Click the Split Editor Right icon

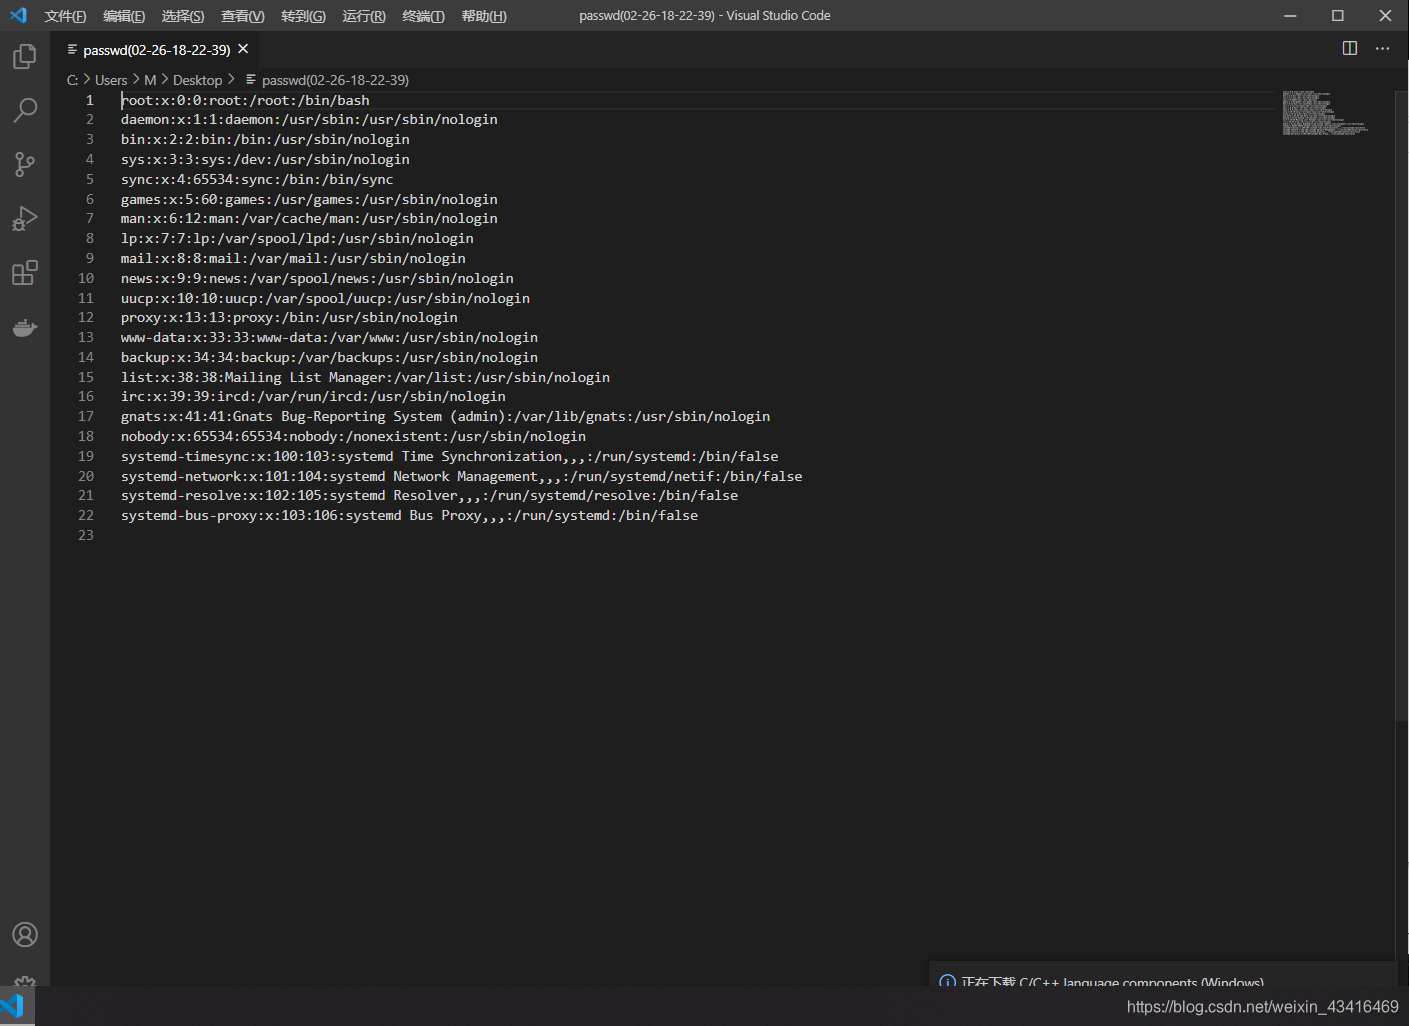[1350, 48]
